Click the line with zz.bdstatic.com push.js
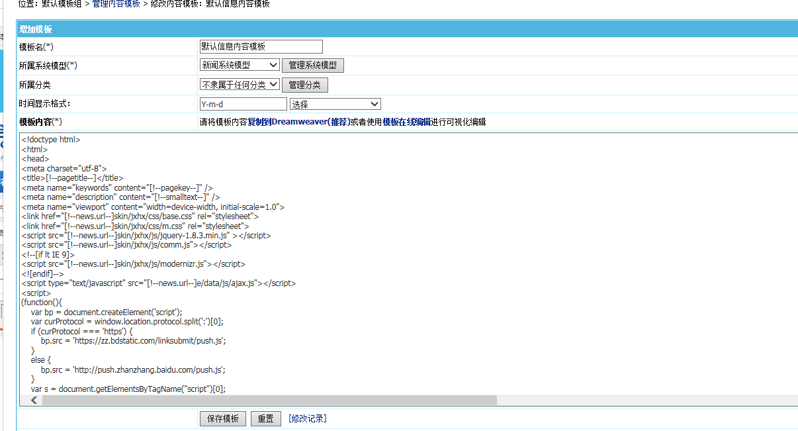 point(133,341)
